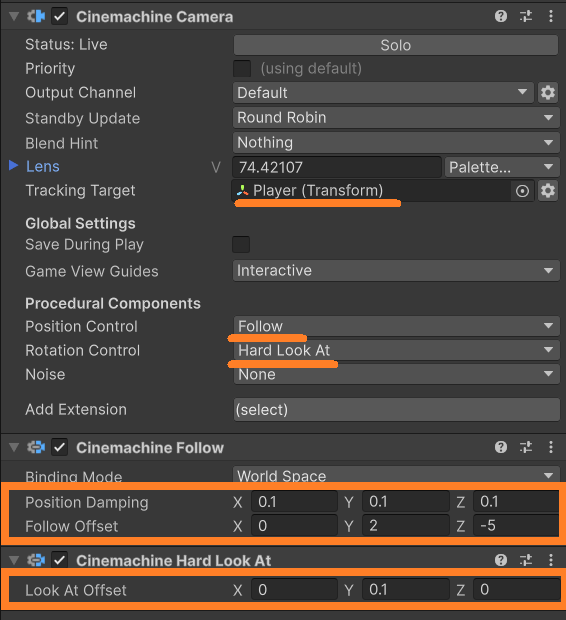
Task: Open the Add Extension select dropdown
Action: click(x=396, y=410)
